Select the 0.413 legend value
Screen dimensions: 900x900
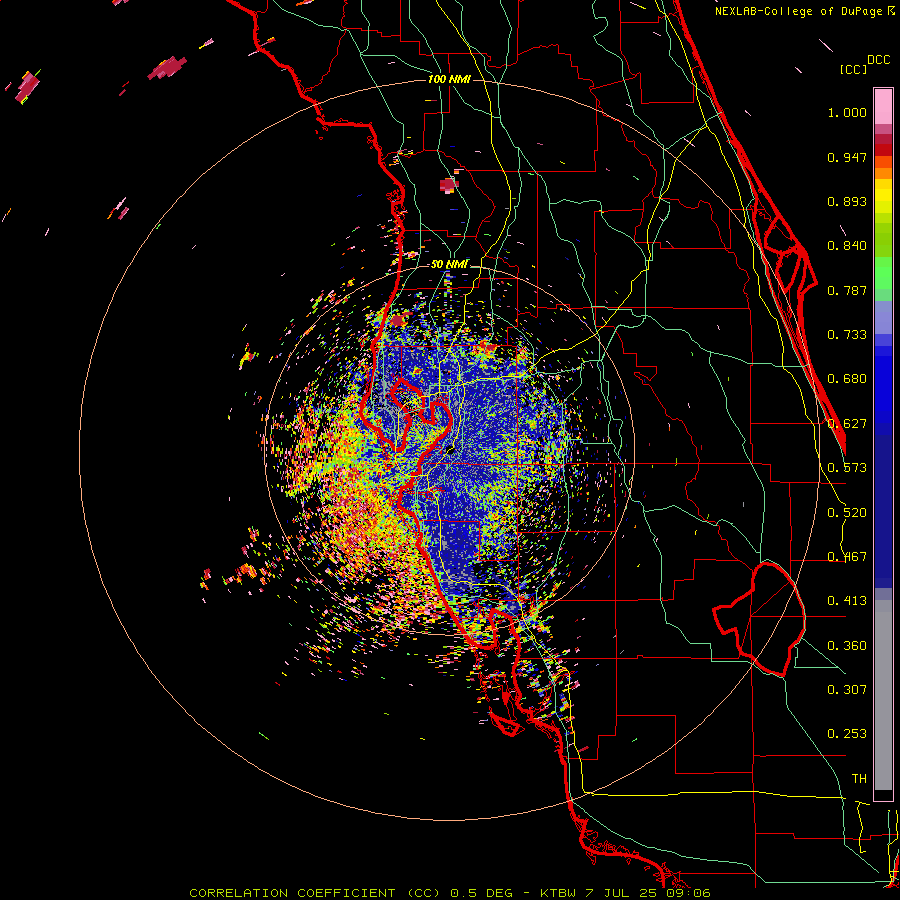click(847, 601)
